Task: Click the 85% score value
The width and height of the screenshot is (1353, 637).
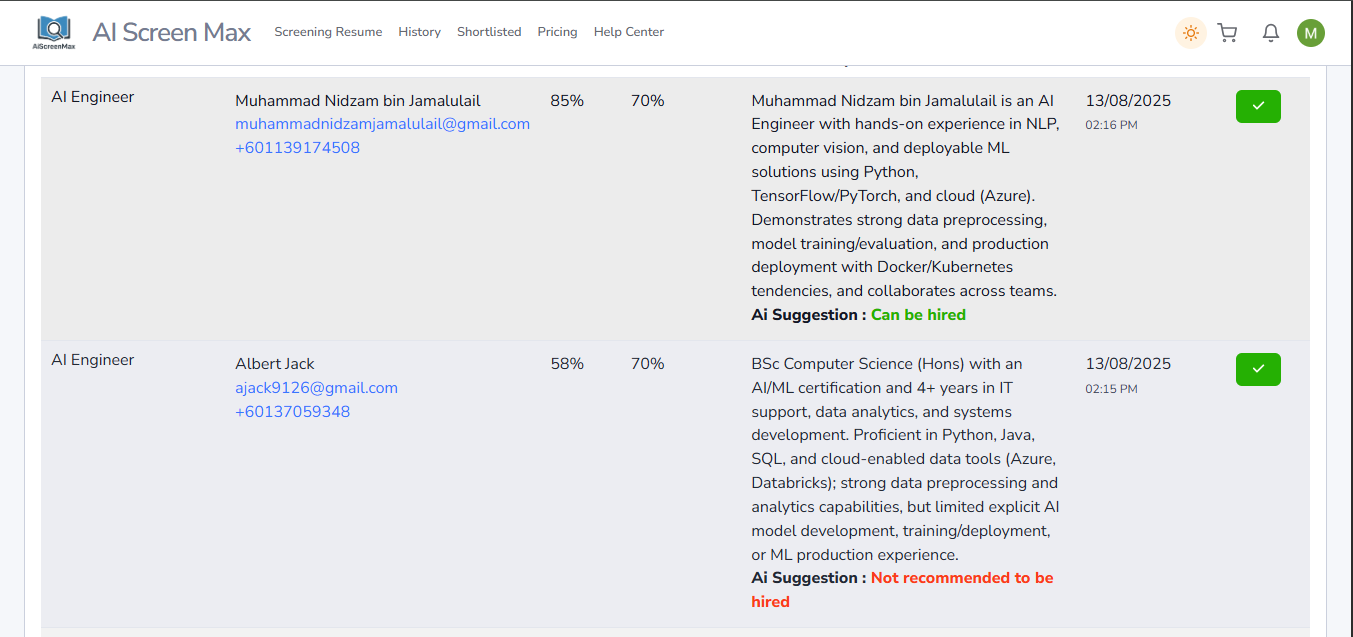Action: [567, 101]
